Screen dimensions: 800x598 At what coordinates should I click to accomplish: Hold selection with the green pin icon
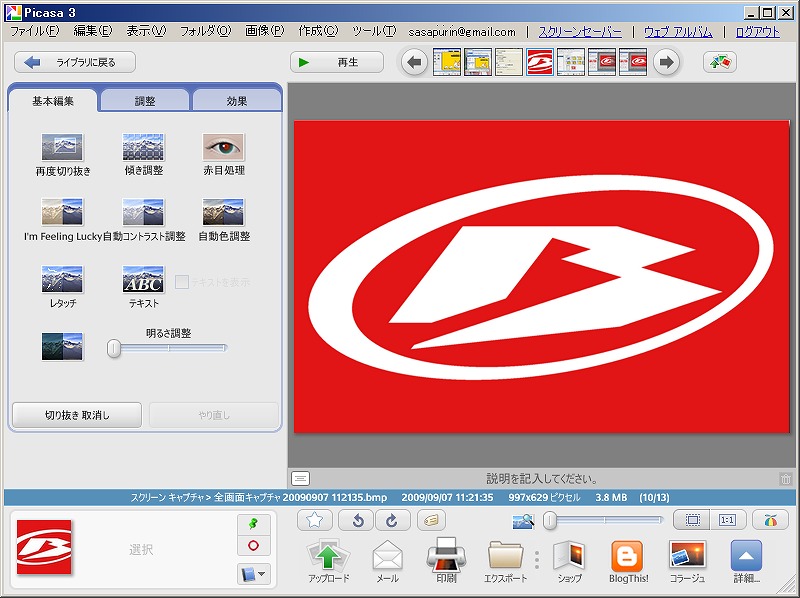coord(253,524)
